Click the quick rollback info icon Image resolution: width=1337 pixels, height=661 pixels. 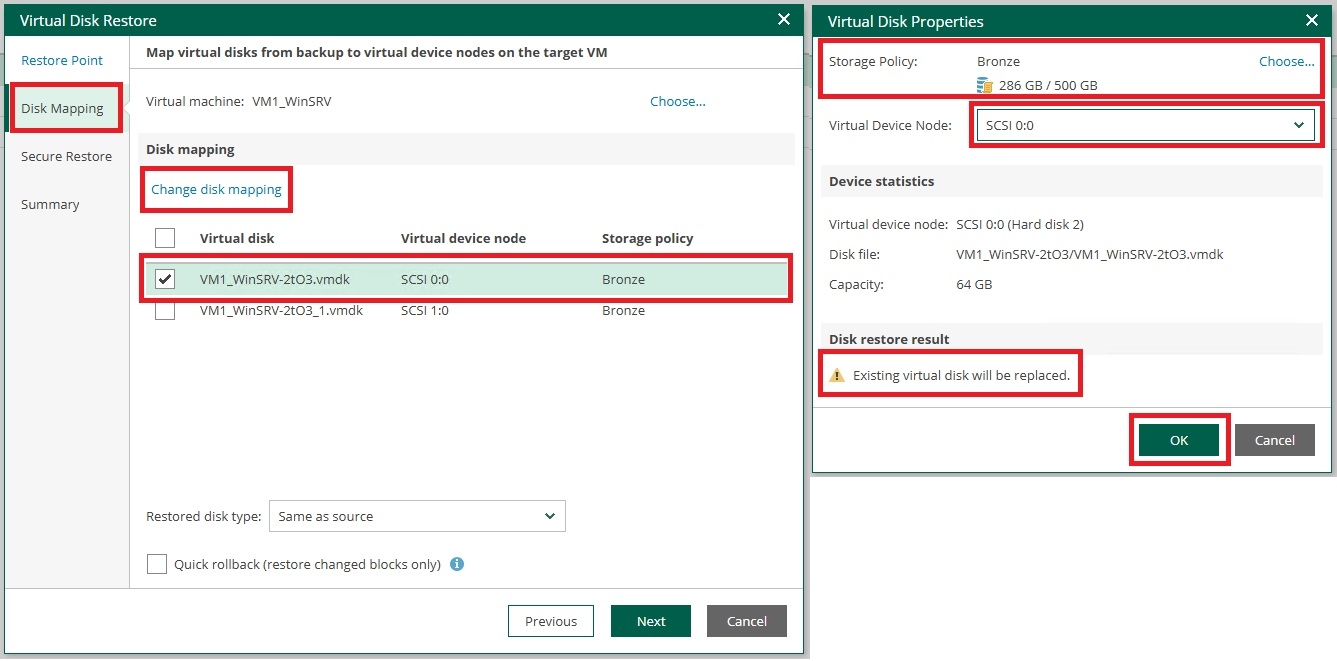[x=457, y=564]
